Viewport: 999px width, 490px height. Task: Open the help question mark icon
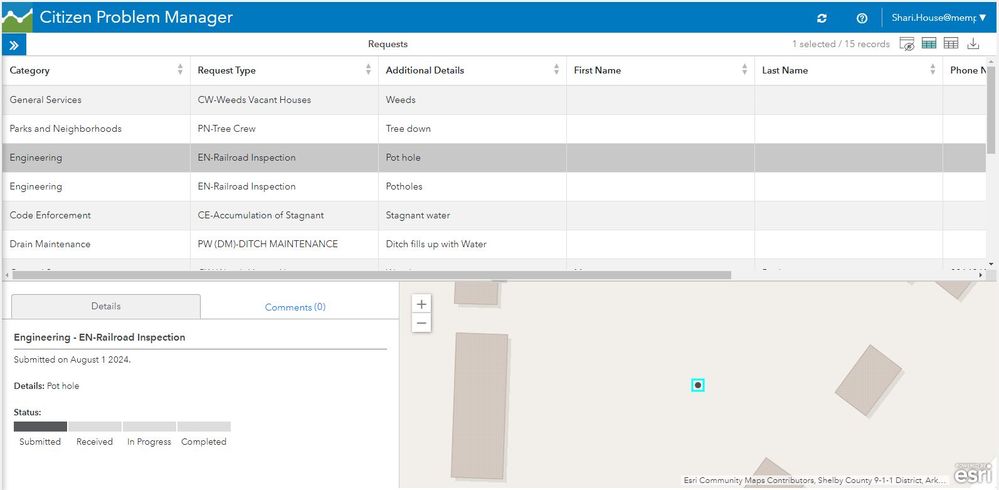(x=862, y=18)
